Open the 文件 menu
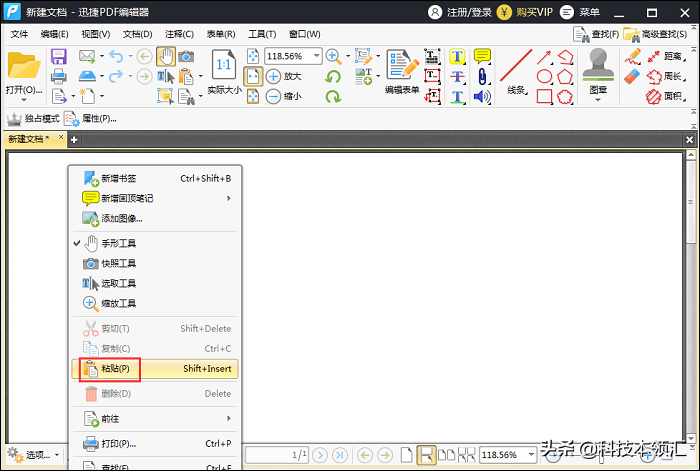Screen dimensions: 700x471 [19, 34]
